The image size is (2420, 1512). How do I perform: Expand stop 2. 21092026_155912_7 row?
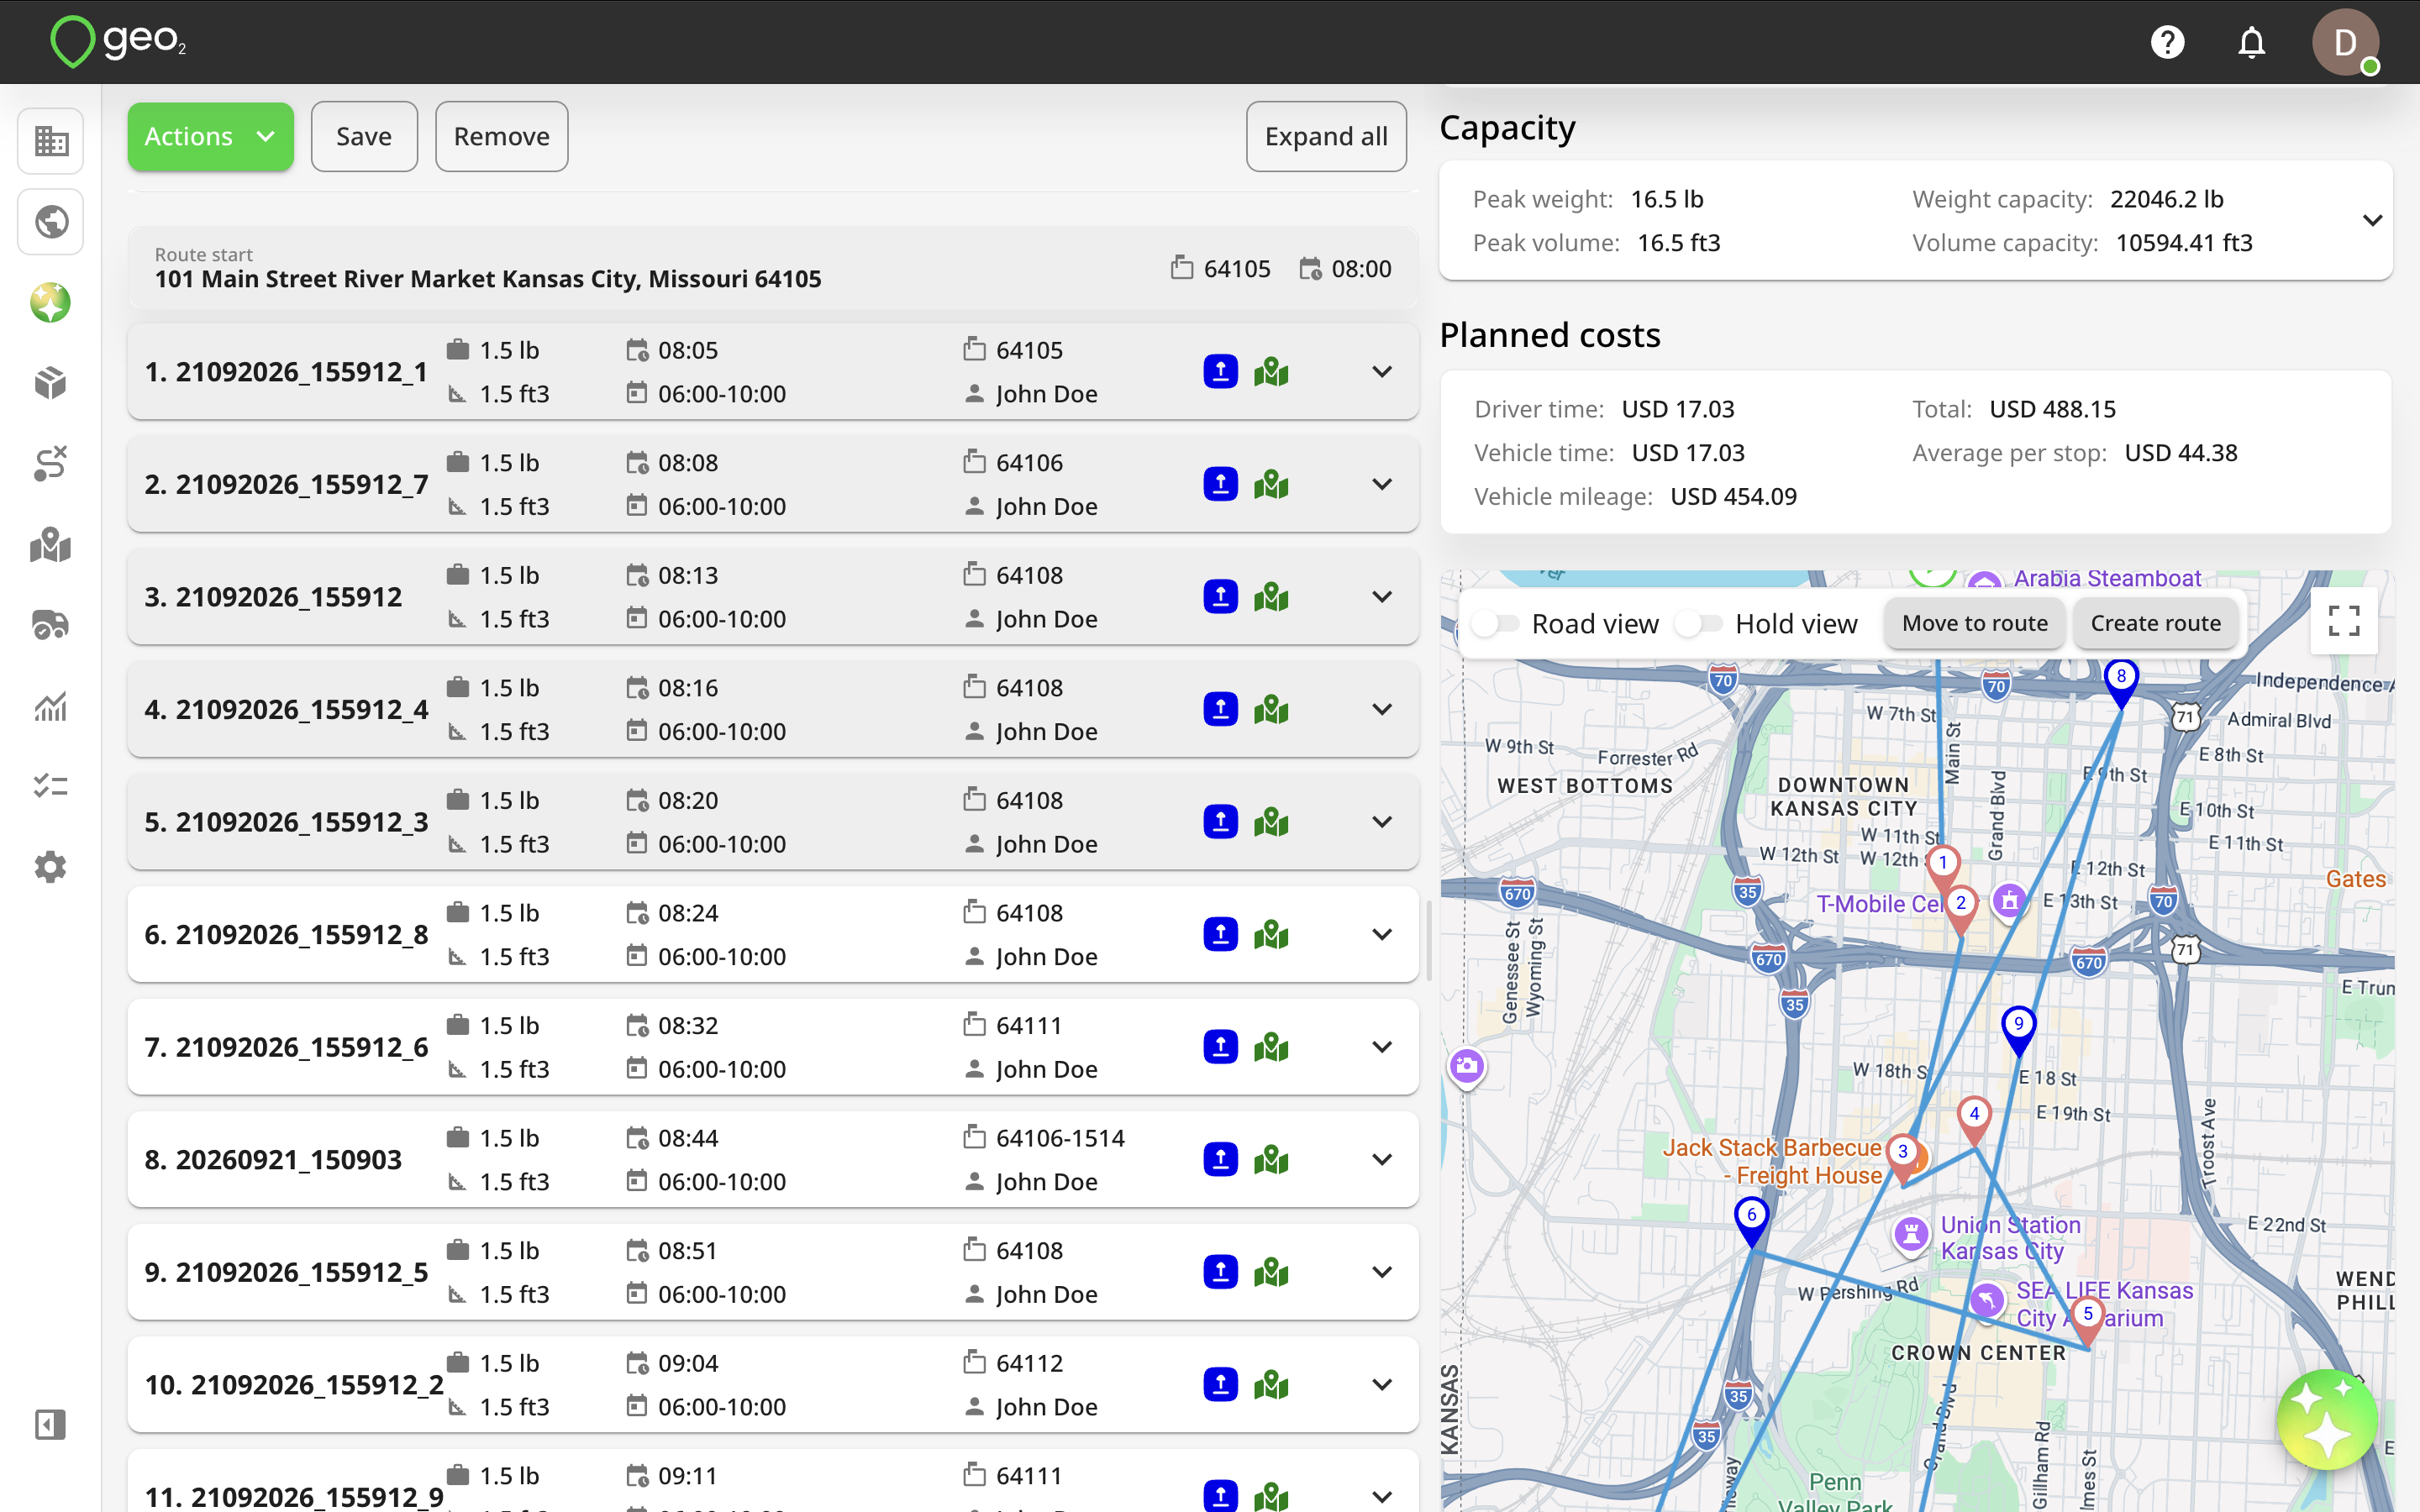[1382, 484]
